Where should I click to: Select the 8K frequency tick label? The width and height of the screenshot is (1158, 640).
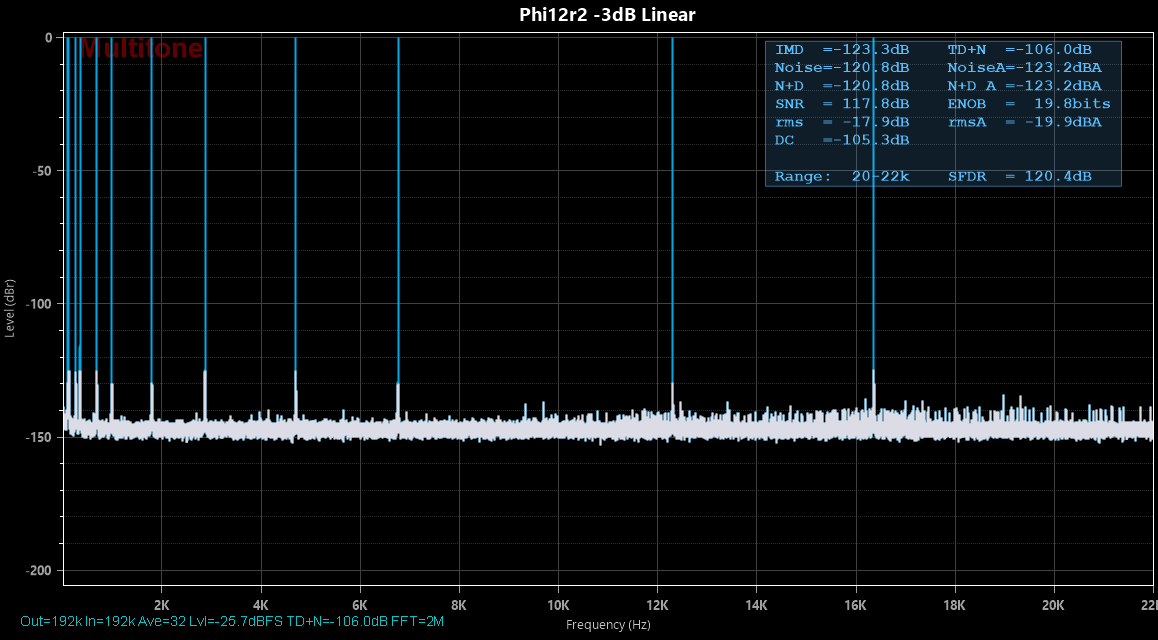pos(459,606)
